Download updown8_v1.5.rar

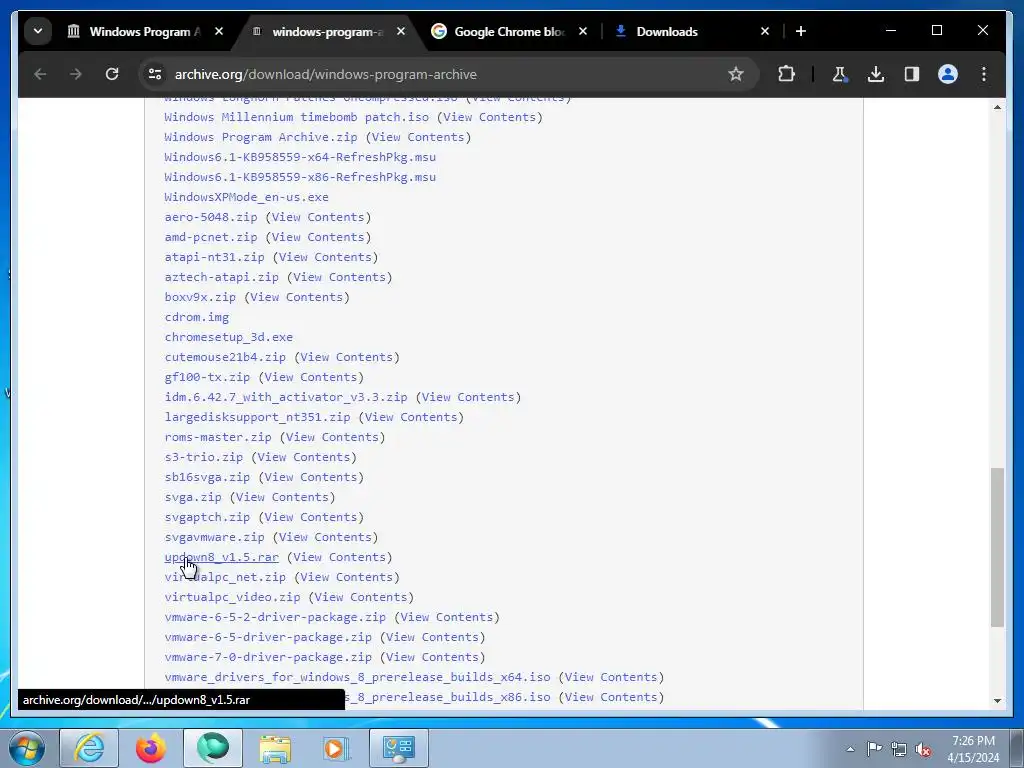pyautogui.click(x=221, y=557)
